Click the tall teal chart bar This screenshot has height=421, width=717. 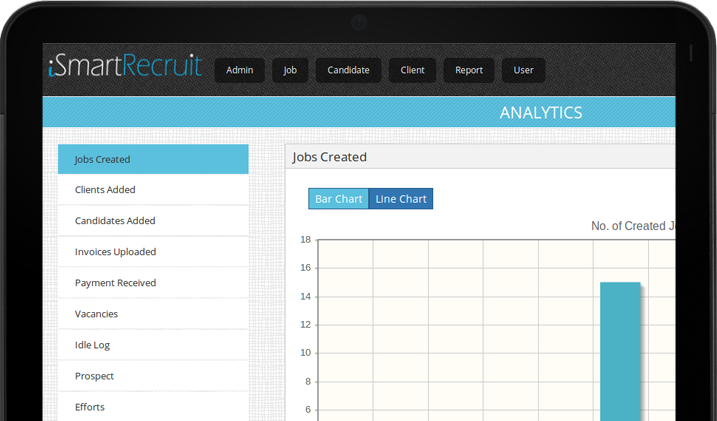coord(620,350)
